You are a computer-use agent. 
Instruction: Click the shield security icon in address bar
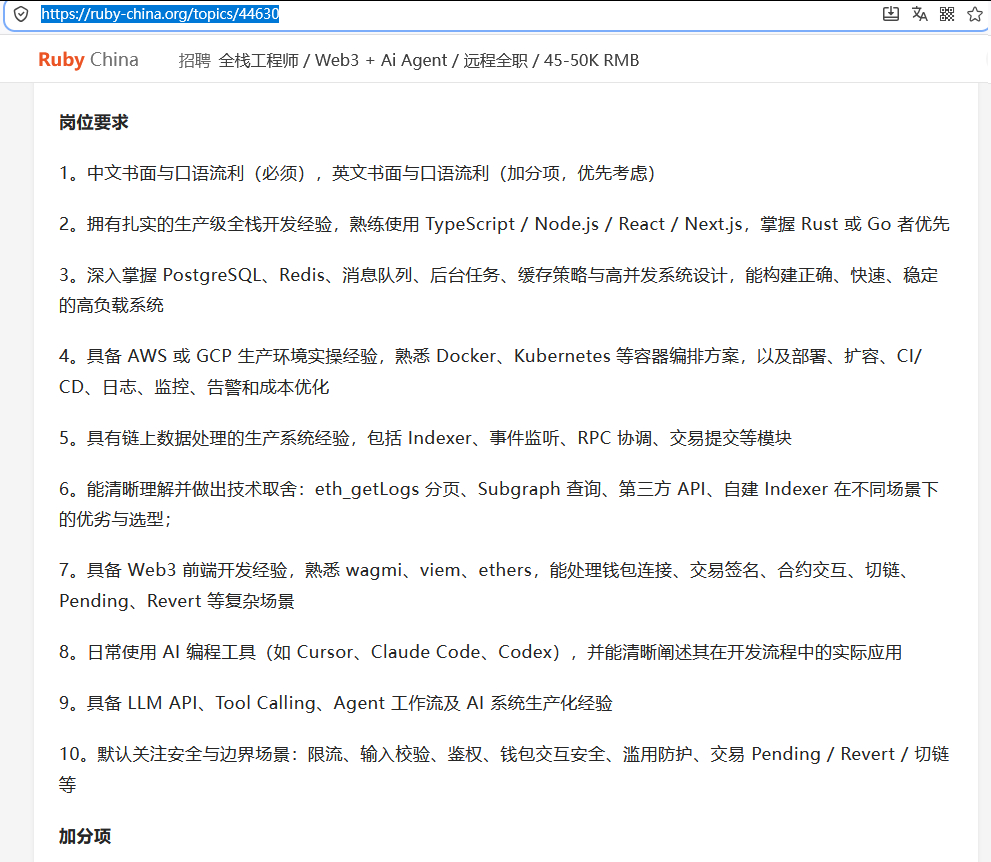(x=21, y=14)
